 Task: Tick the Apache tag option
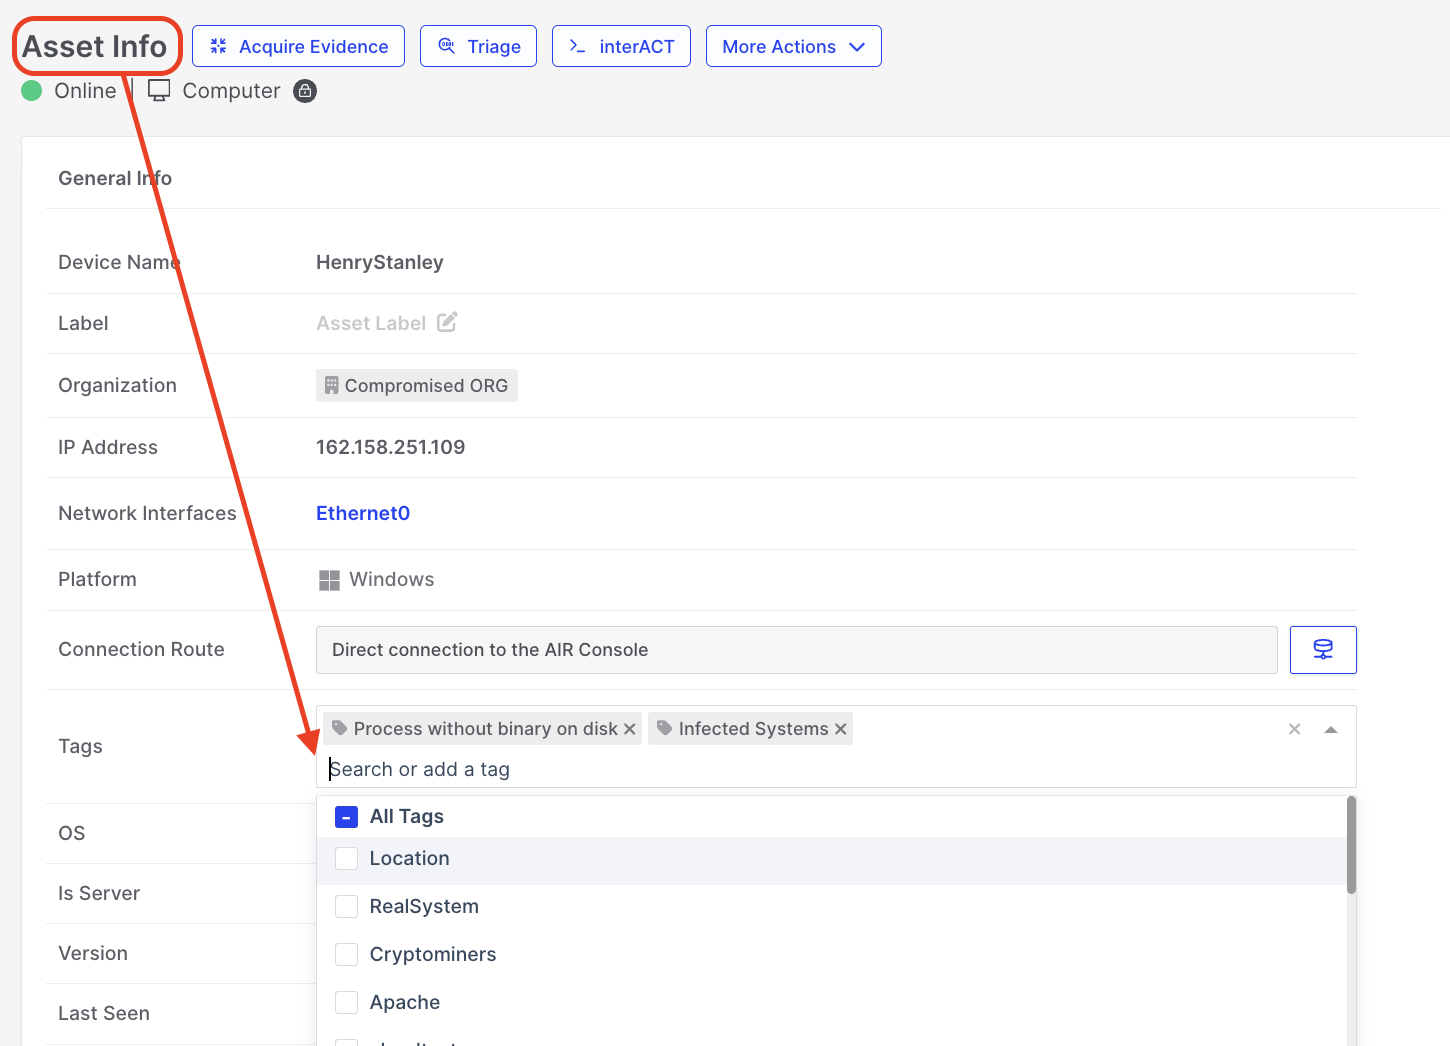tap(346, 1003)
